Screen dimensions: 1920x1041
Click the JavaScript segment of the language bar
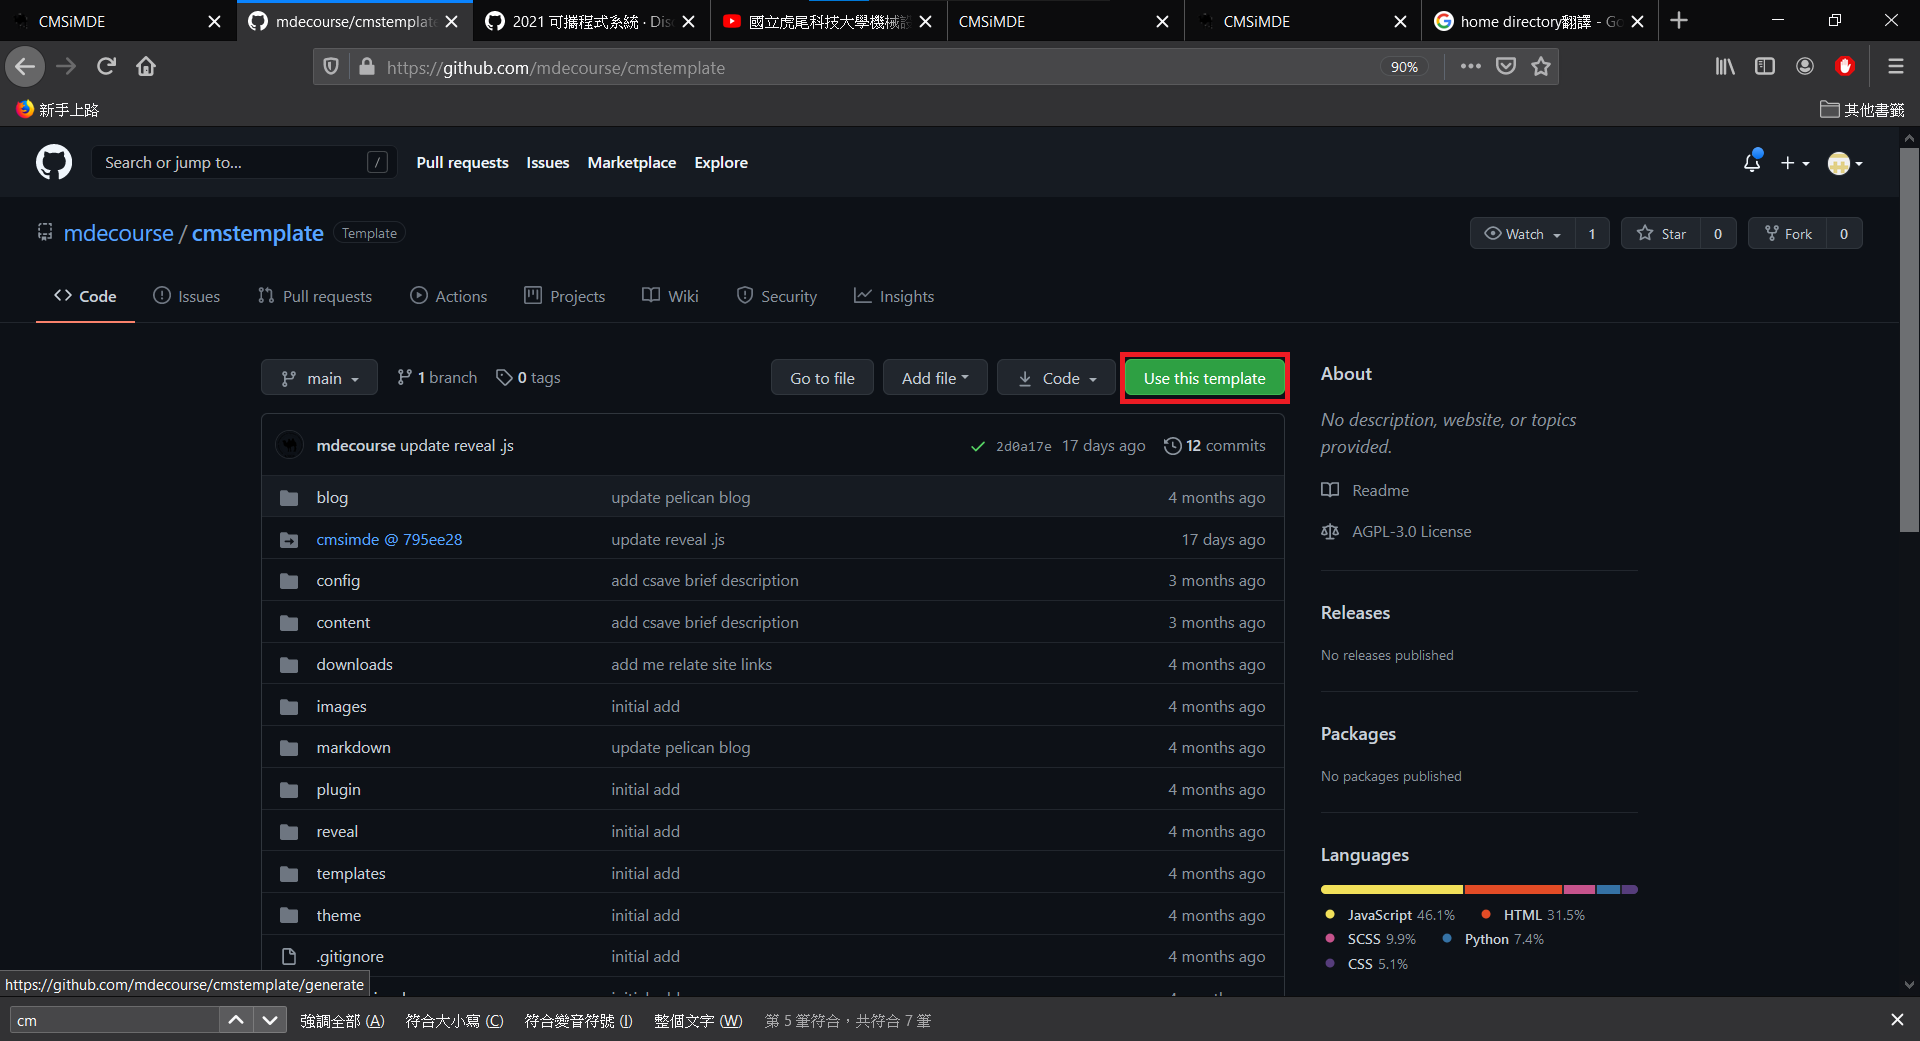pyautogui.click(x=1391, y=889)
